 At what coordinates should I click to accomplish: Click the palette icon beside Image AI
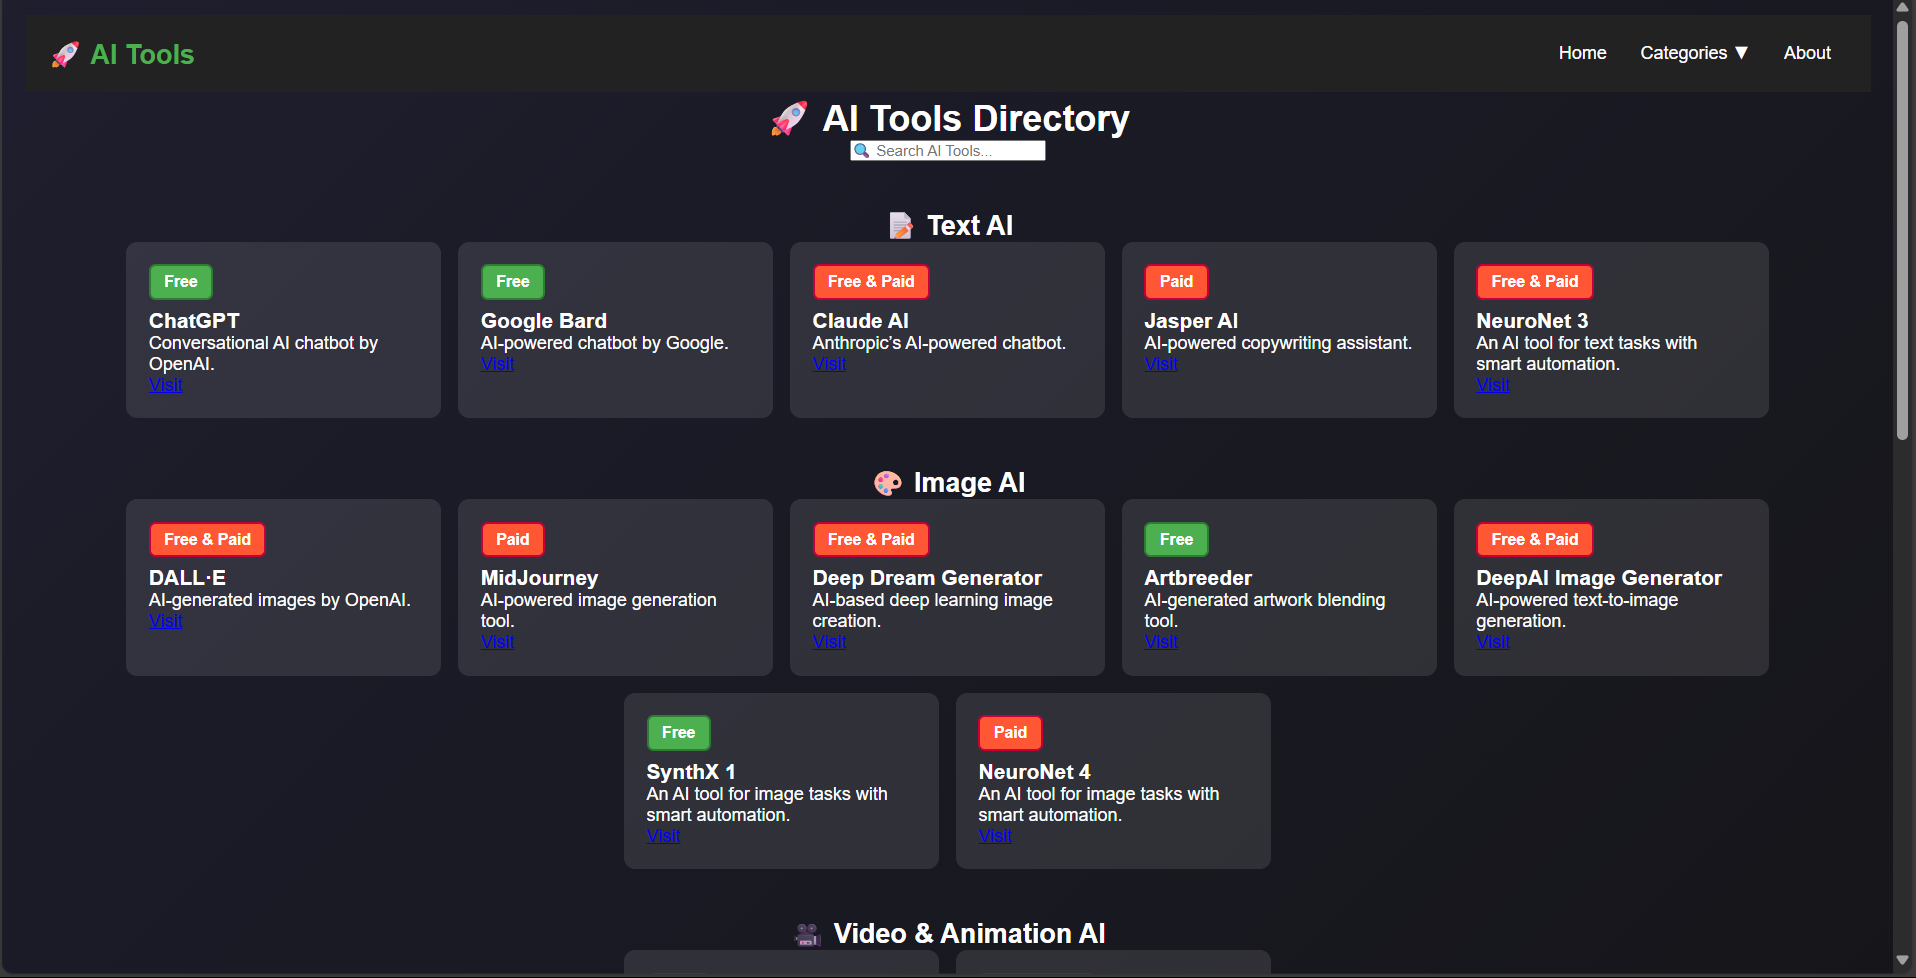pyautogui.click(x=887, y=483)
